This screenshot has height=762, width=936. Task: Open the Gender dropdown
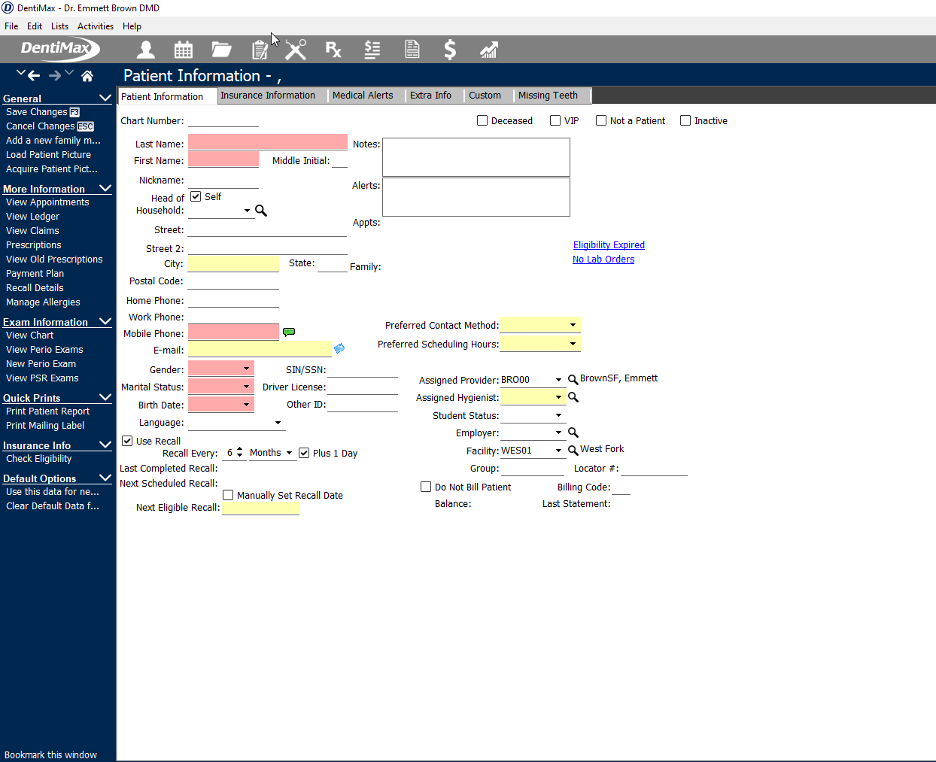246,369
